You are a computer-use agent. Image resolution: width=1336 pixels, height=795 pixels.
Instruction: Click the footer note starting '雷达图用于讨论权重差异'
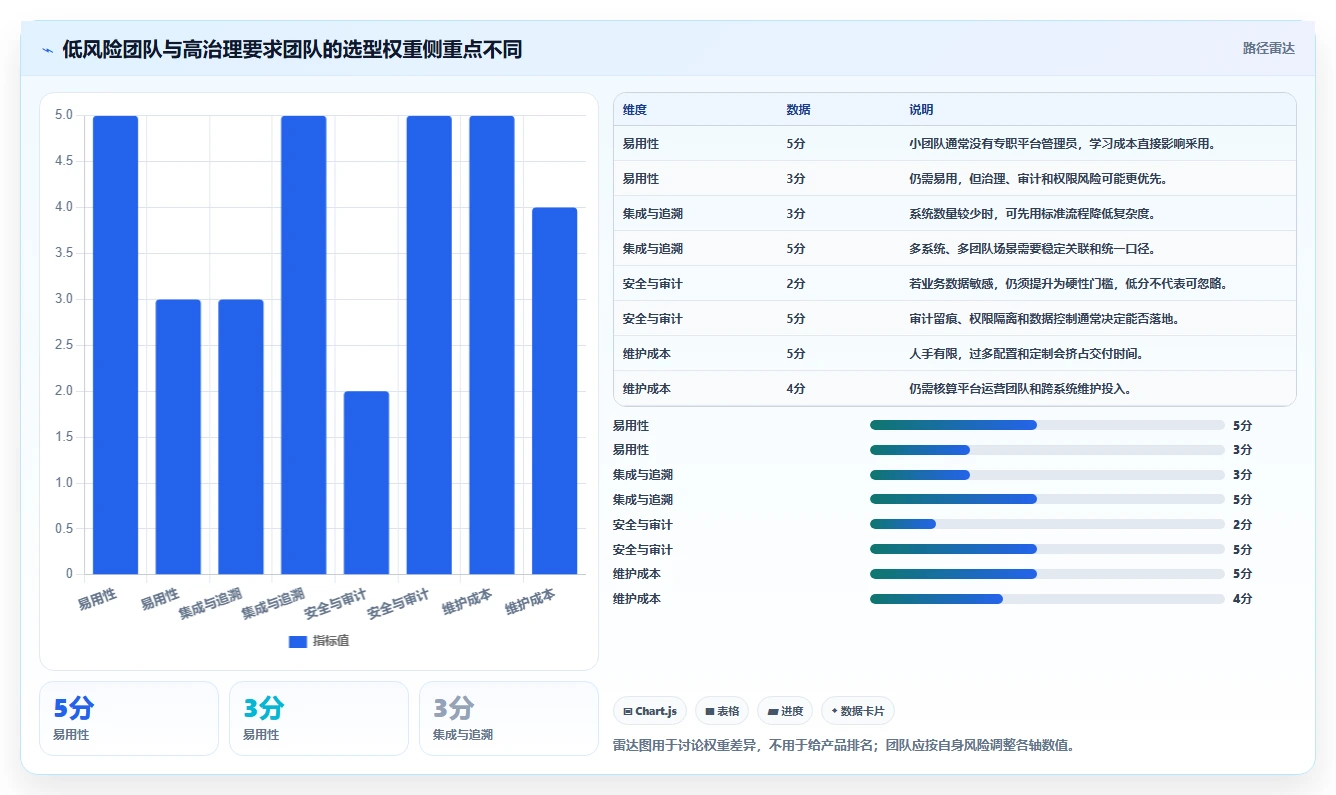point(843,746)
